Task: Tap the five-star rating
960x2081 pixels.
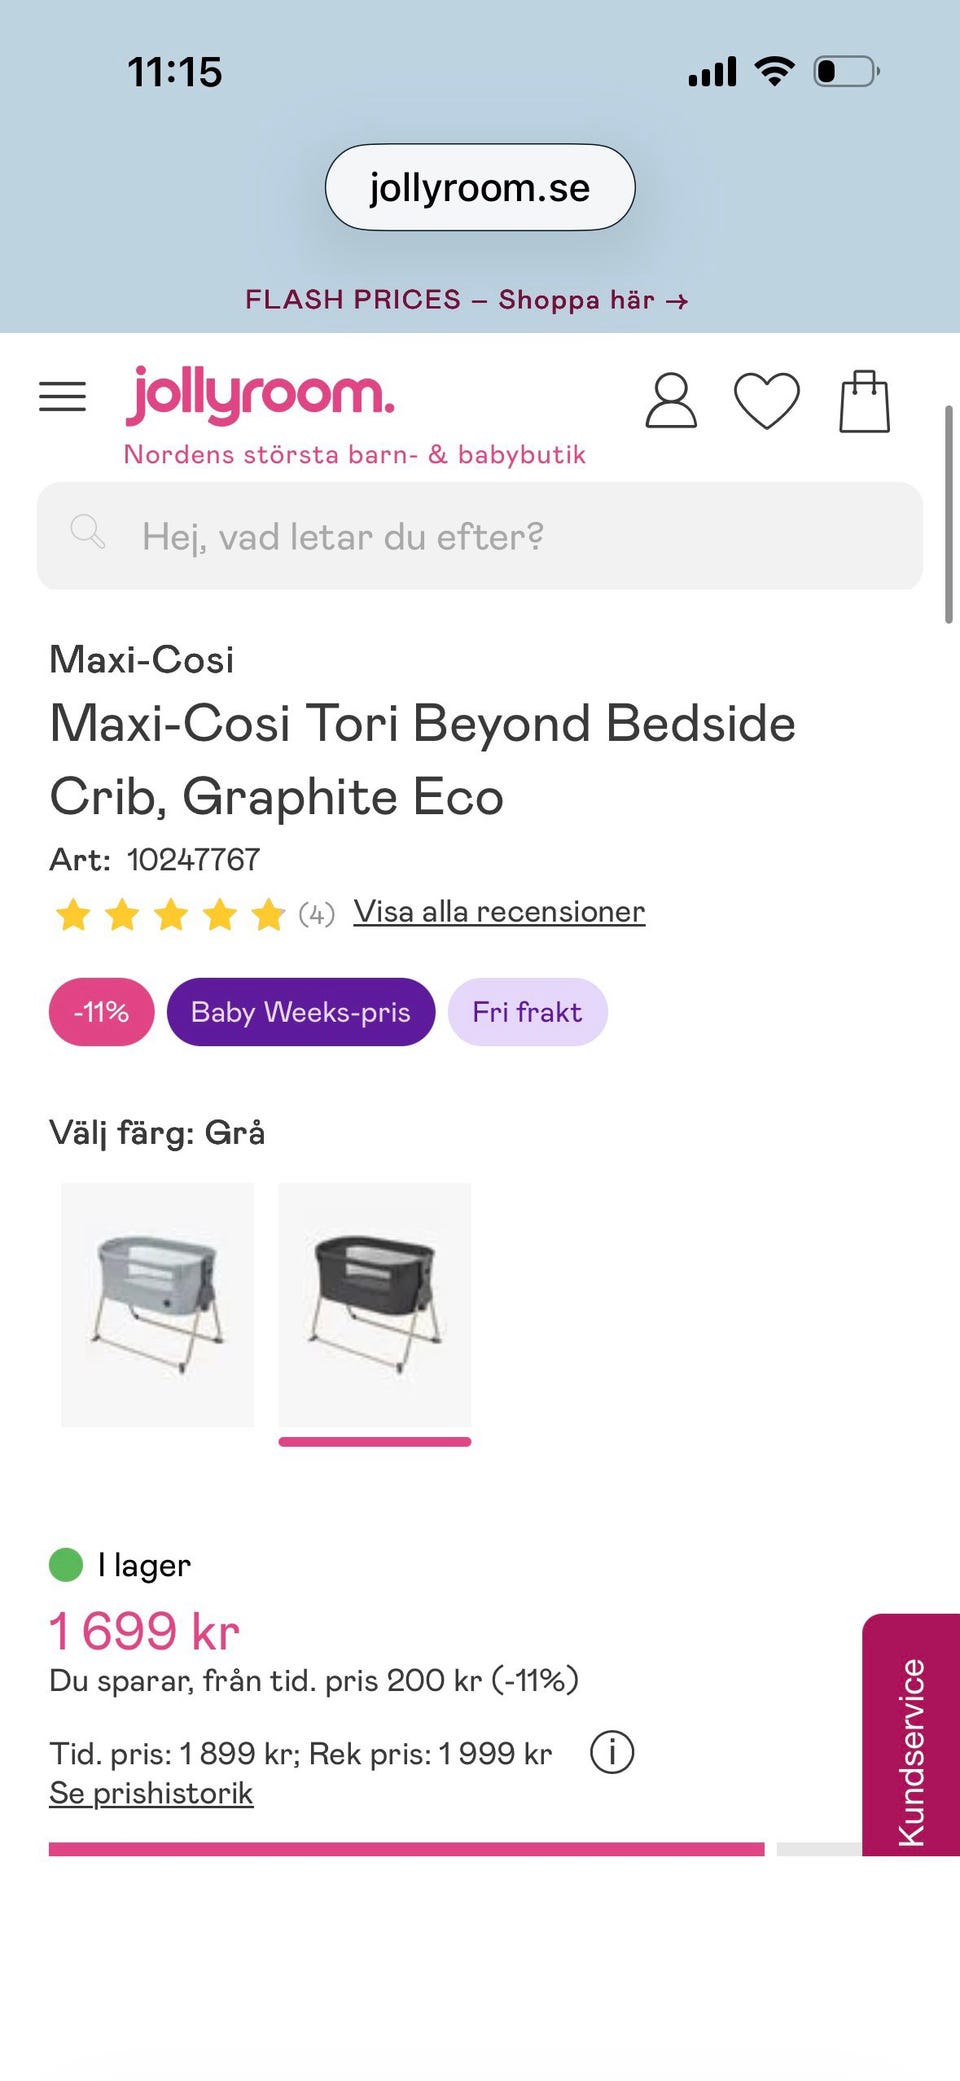Action: pyautogui.click(x=170, y=914)
